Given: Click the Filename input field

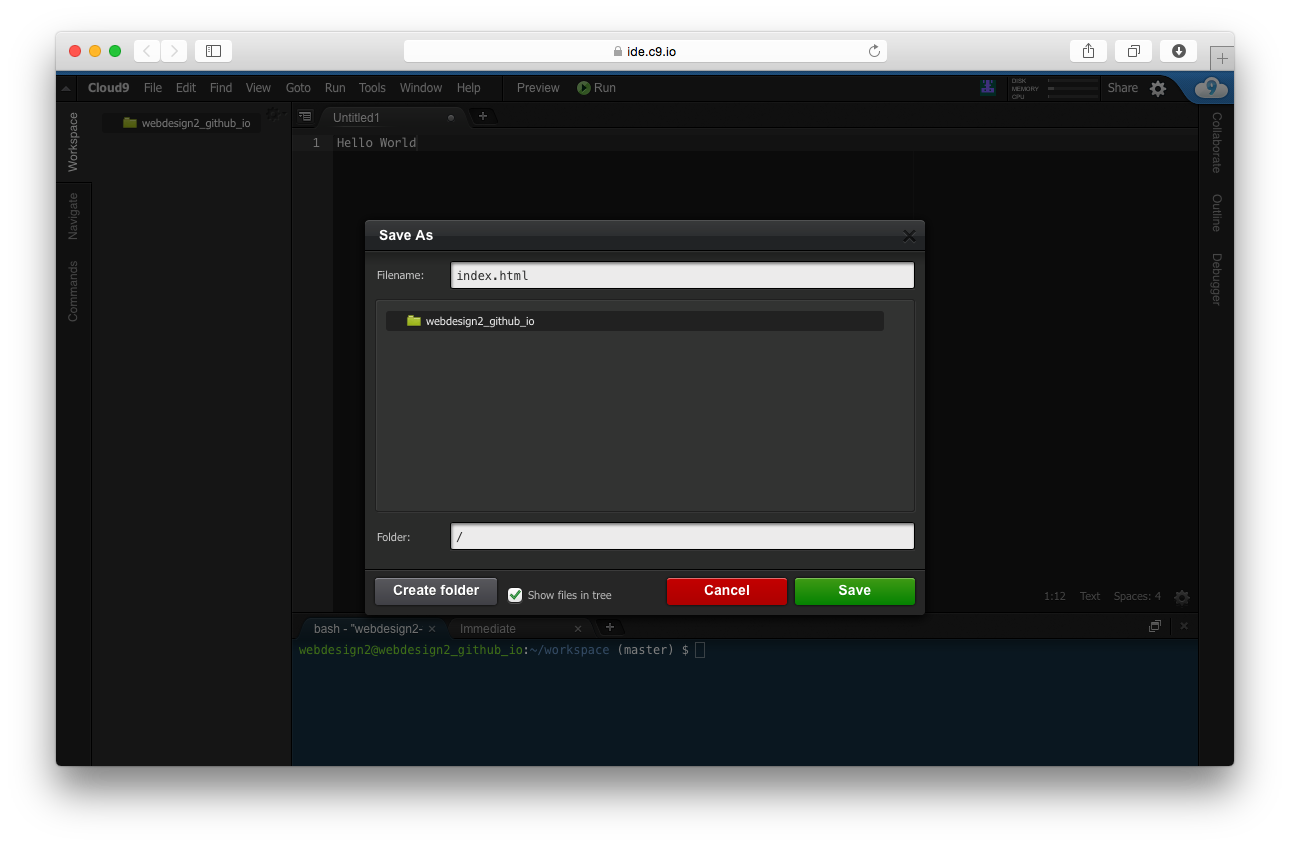Looking at the screenshot, I should coord(682,275).
